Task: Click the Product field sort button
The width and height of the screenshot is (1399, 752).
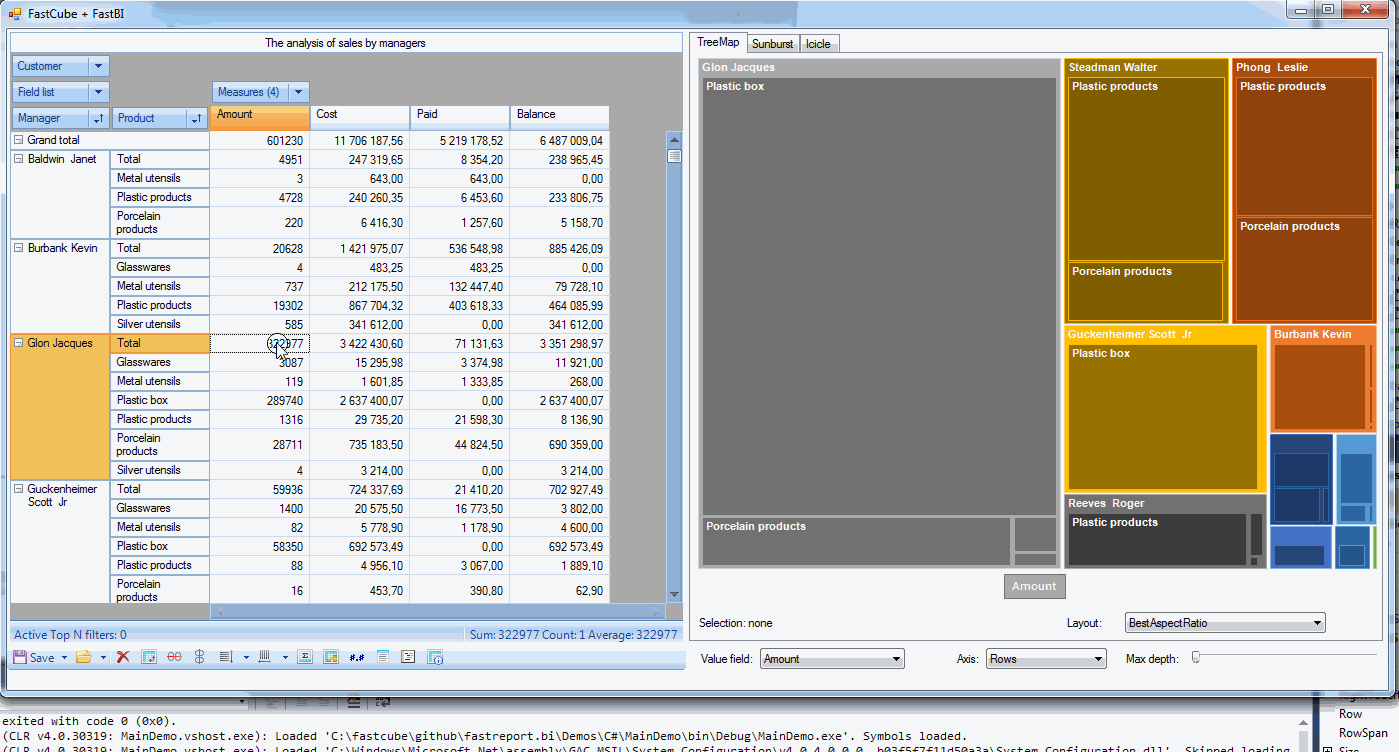Action: pos(196,118)
